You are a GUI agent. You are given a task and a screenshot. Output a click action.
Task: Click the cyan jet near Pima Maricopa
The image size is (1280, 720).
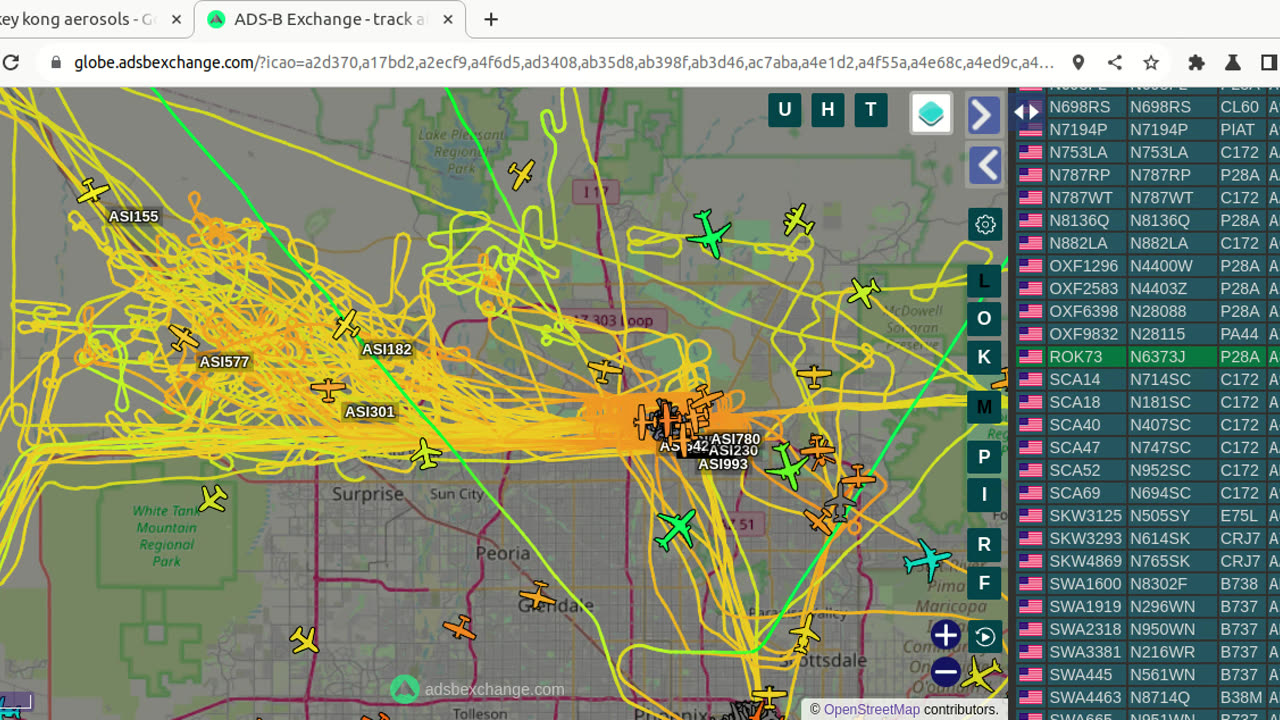pos(928,560)
